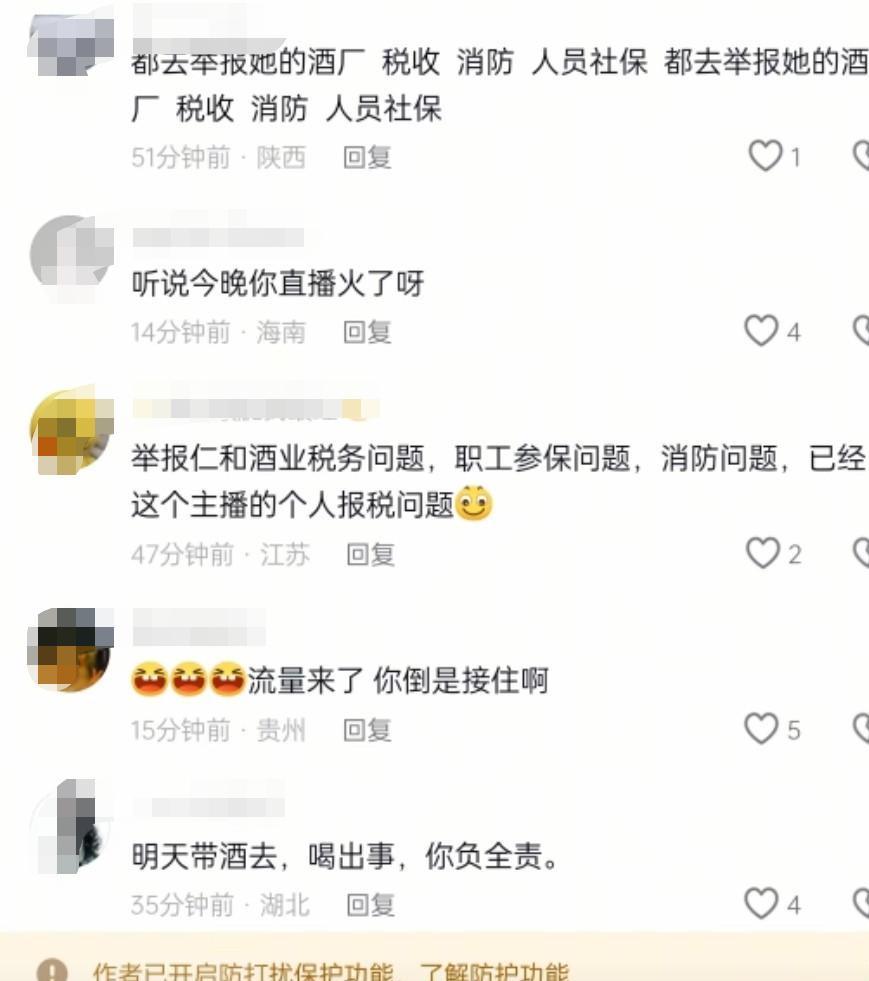Open the profile picture of the 海南 commenter
869x981 pixels.
click(x=71, y=257)
